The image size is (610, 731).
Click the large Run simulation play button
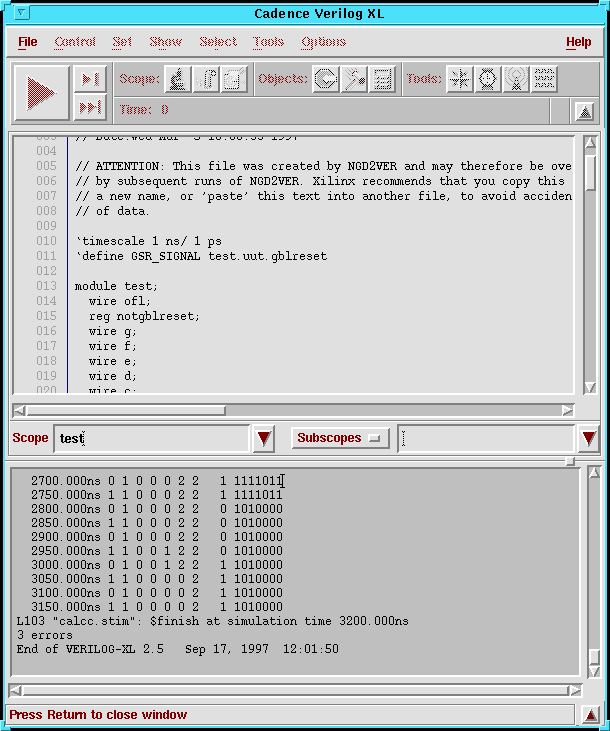coord(41,93)
